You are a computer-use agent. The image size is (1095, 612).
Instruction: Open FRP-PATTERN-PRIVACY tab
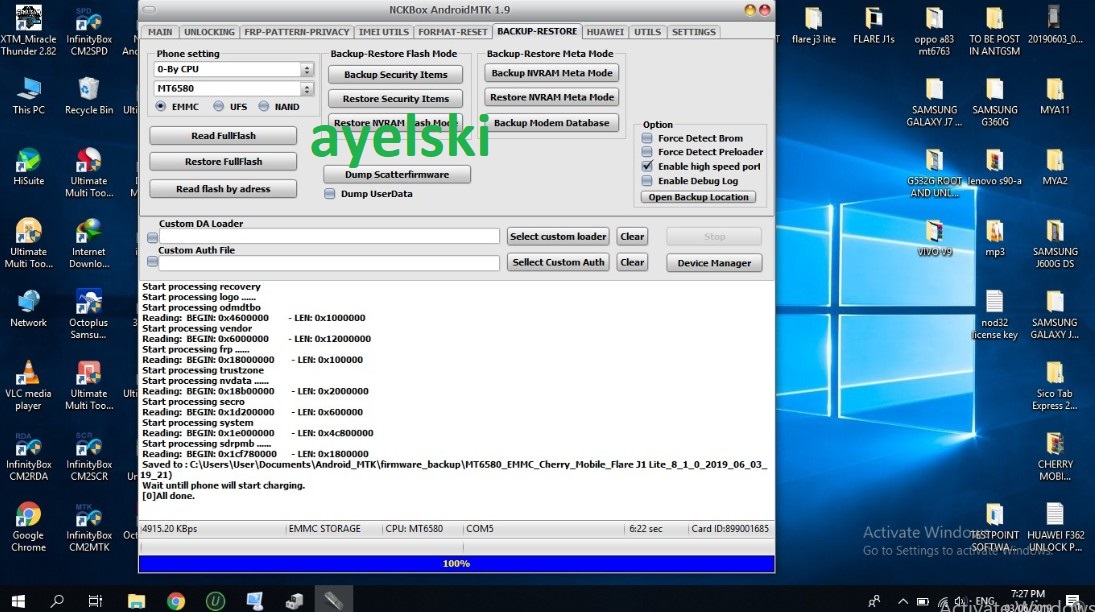click(x=297, y=32)
